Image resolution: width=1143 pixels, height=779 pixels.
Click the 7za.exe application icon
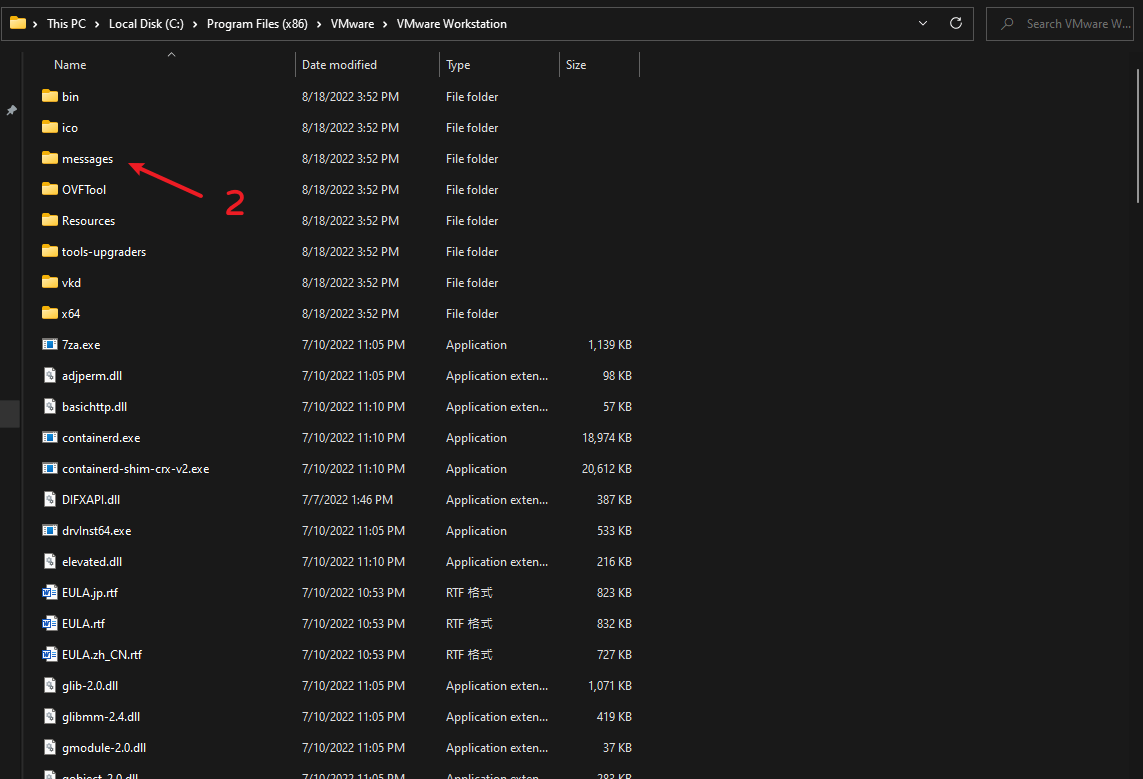pyautogui.click(x=50, y=345)
